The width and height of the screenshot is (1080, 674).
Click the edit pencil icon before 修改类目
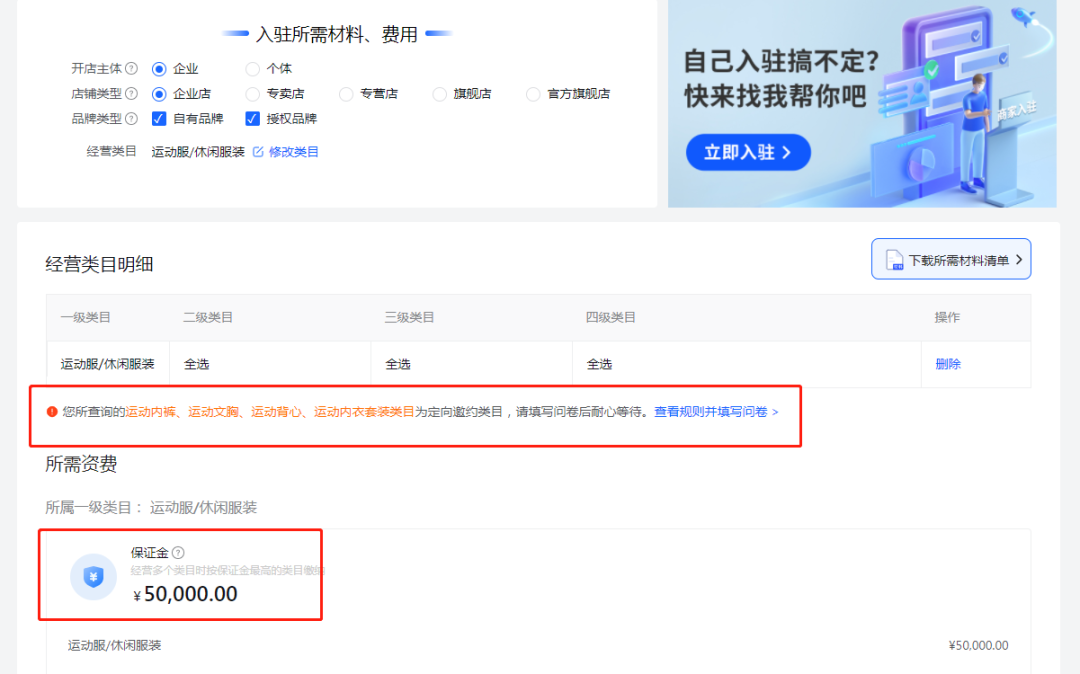click(x=258, y=151)
